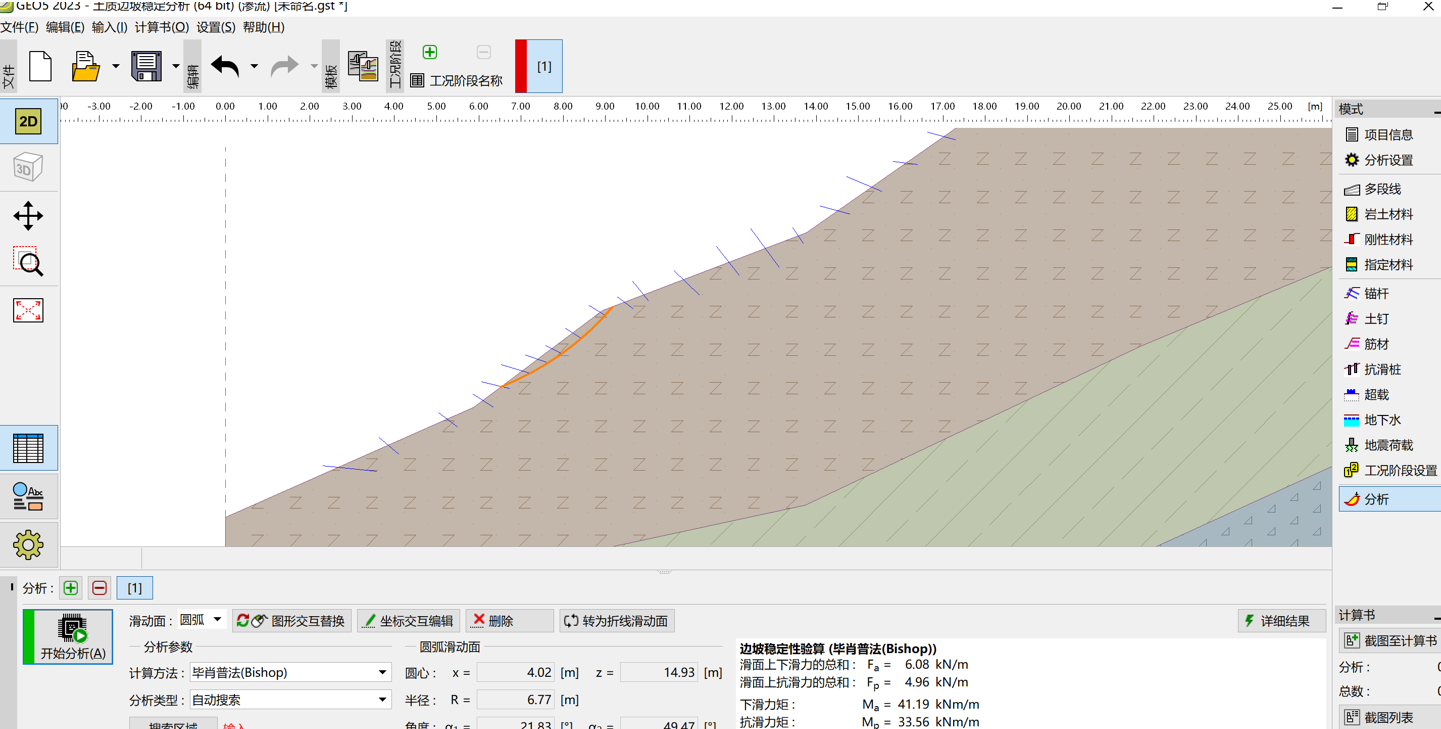Switch to 2D view mode
Screen dimensions: 1441x729
pos(28,121)
